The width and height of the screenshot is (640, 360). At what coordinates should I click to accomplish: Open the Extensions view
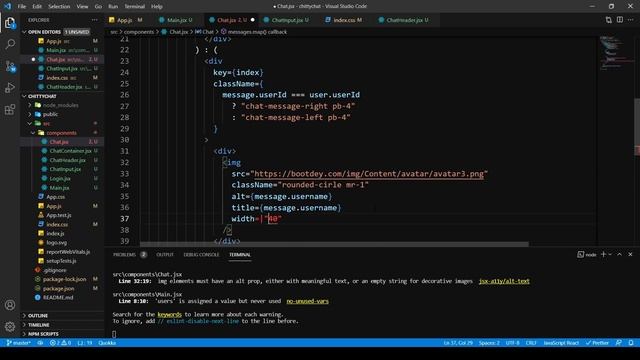10,109
